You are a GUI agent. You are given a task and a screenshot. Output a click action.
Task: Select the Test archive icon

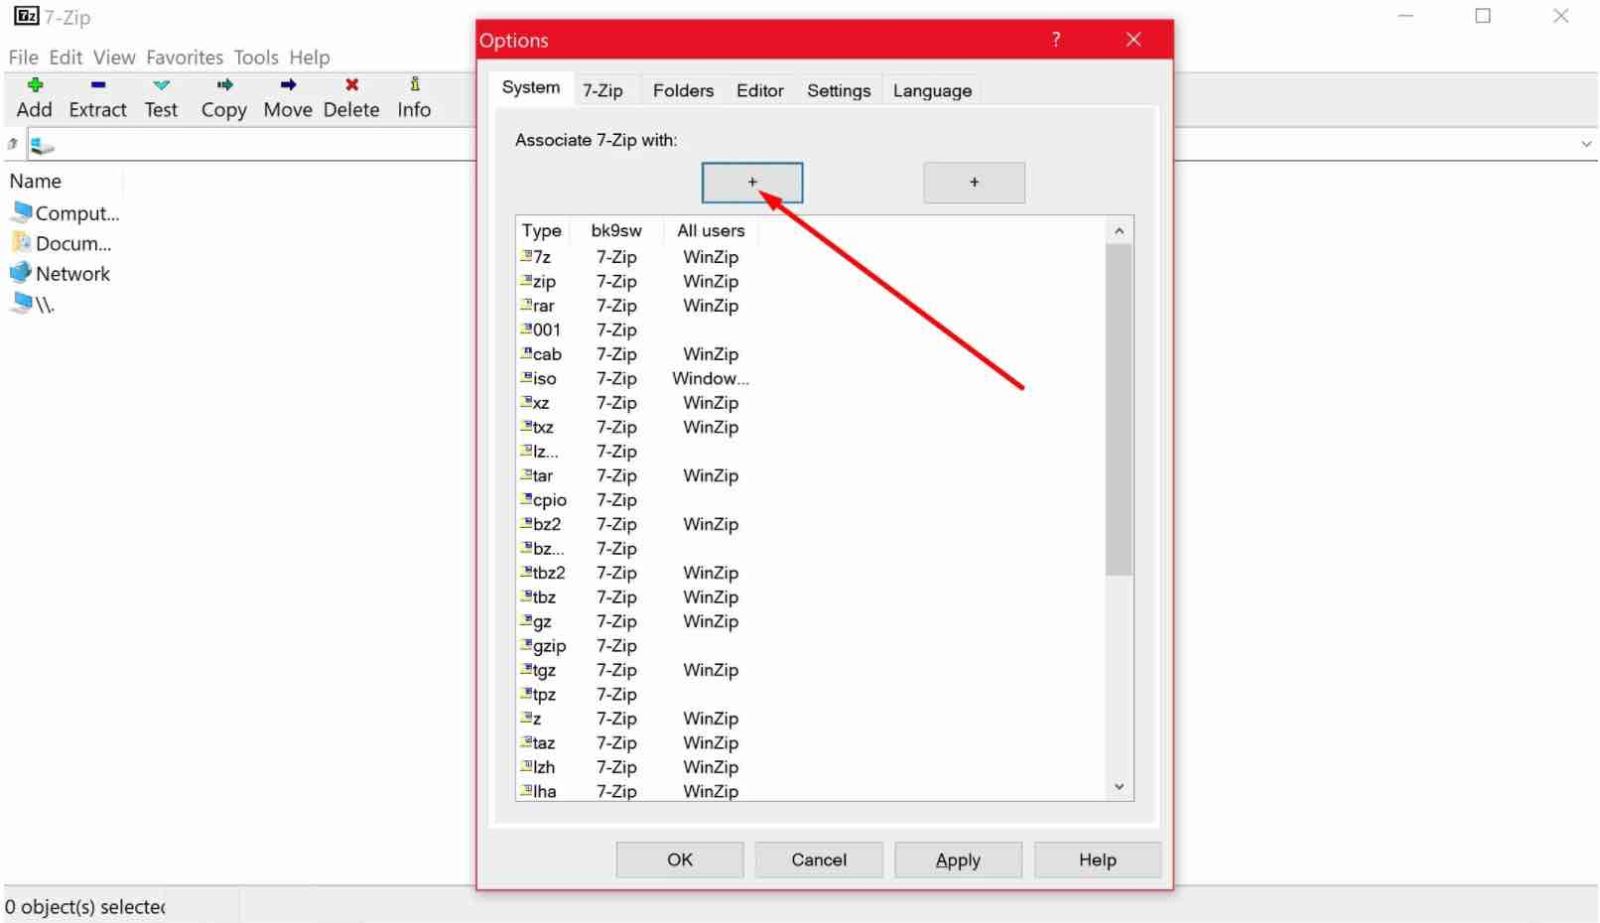click(x=161, y=85)
